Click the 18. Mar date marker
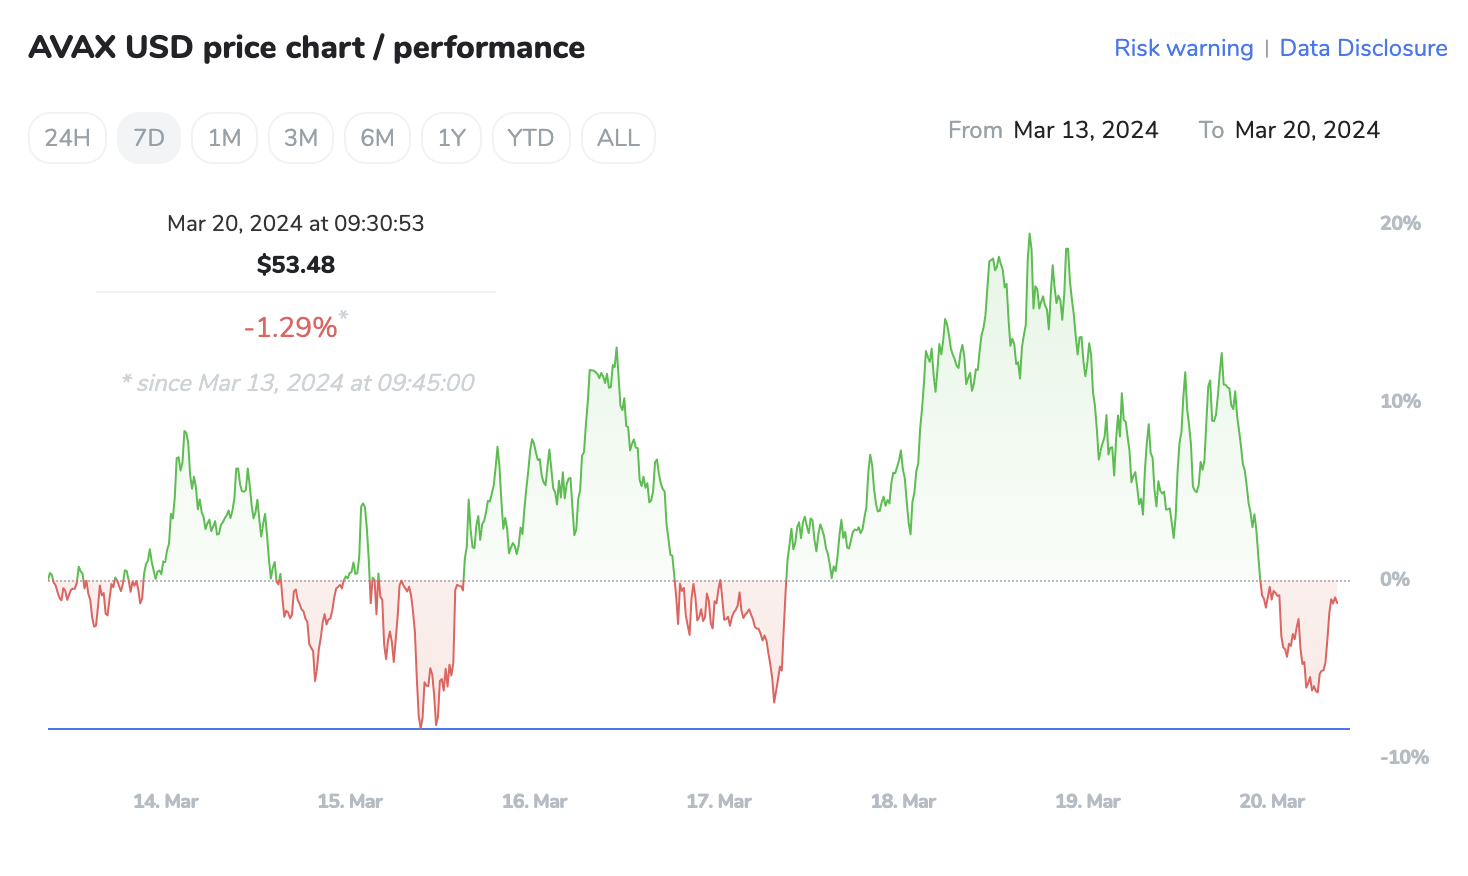Viewport: 1468px width, 876px height. (903, 801)
